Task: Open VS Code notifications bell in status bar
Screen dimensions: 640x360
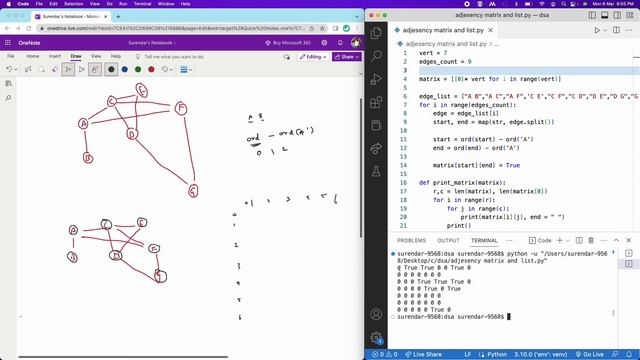Action: tap(629, 354)
